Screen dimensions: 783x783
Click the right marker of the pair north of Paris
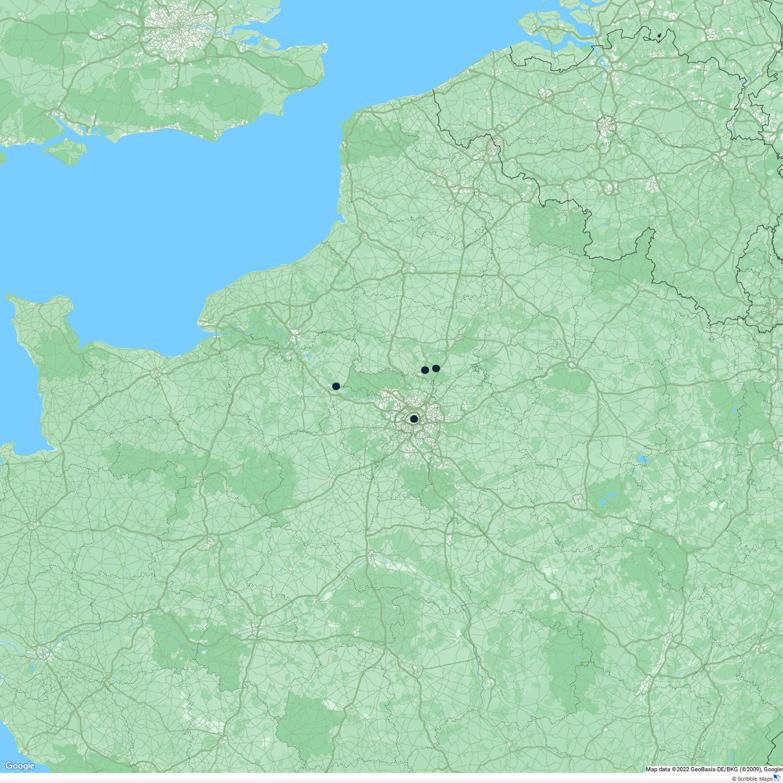coord(436,369)
